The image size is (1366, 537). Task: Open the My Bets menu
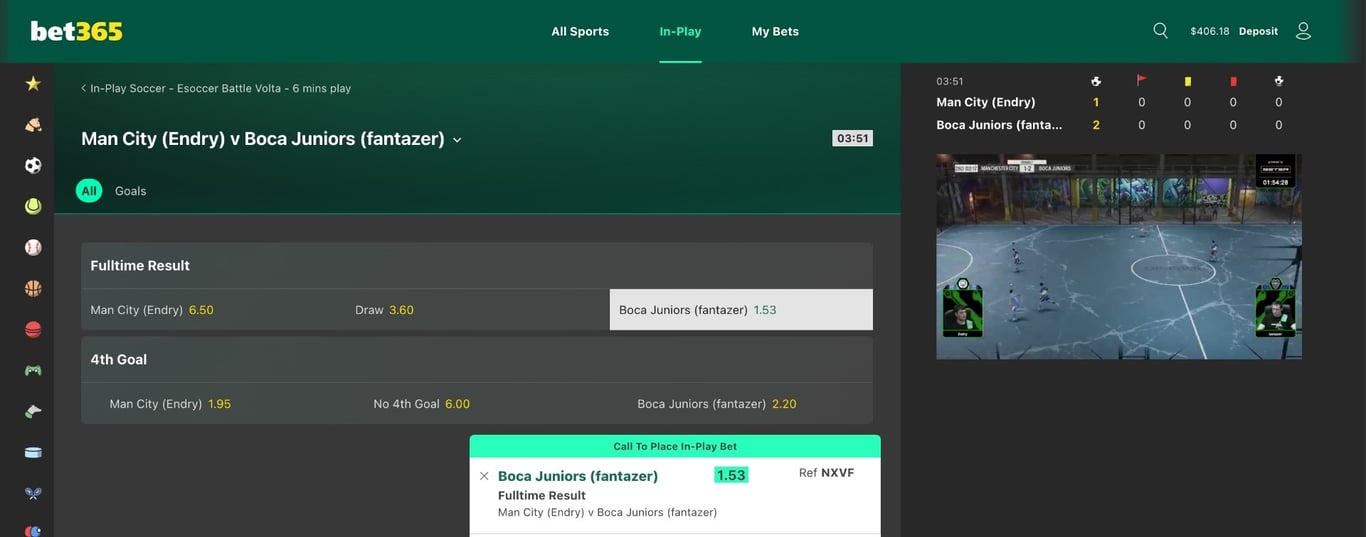point(775,31)
